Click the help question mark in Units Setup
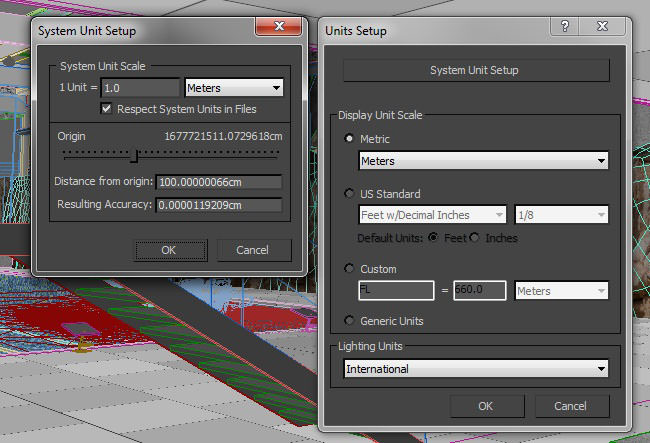This screenshot has height=443, width=650. [x=565, y=26]
